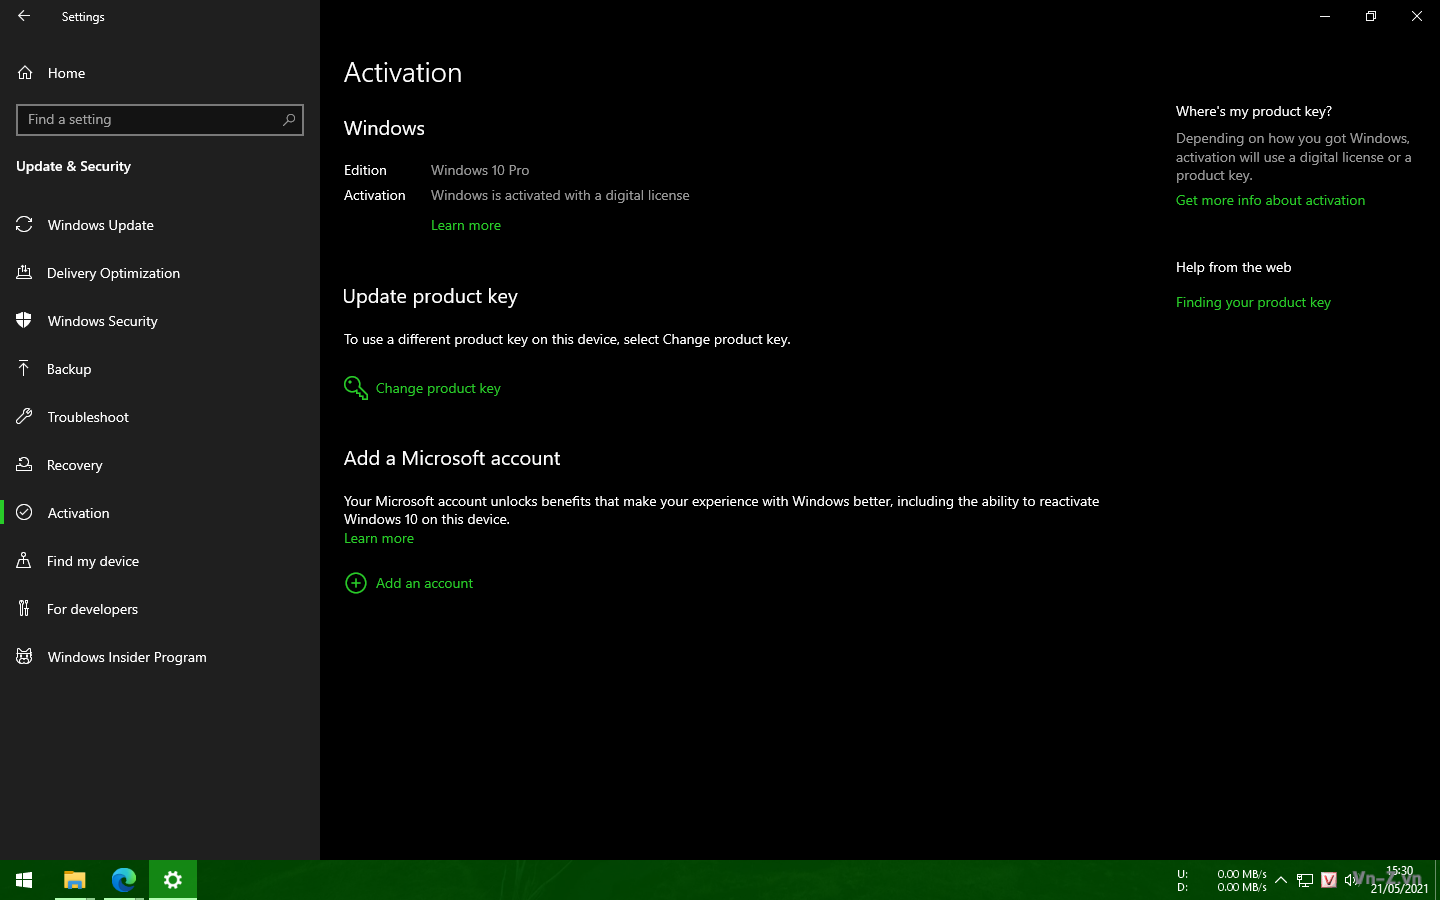Open Windows Insider Program section
Image resolution: width=1440 pixels, height=900 pixels.
pyautogui.click(x=160, y=657)
